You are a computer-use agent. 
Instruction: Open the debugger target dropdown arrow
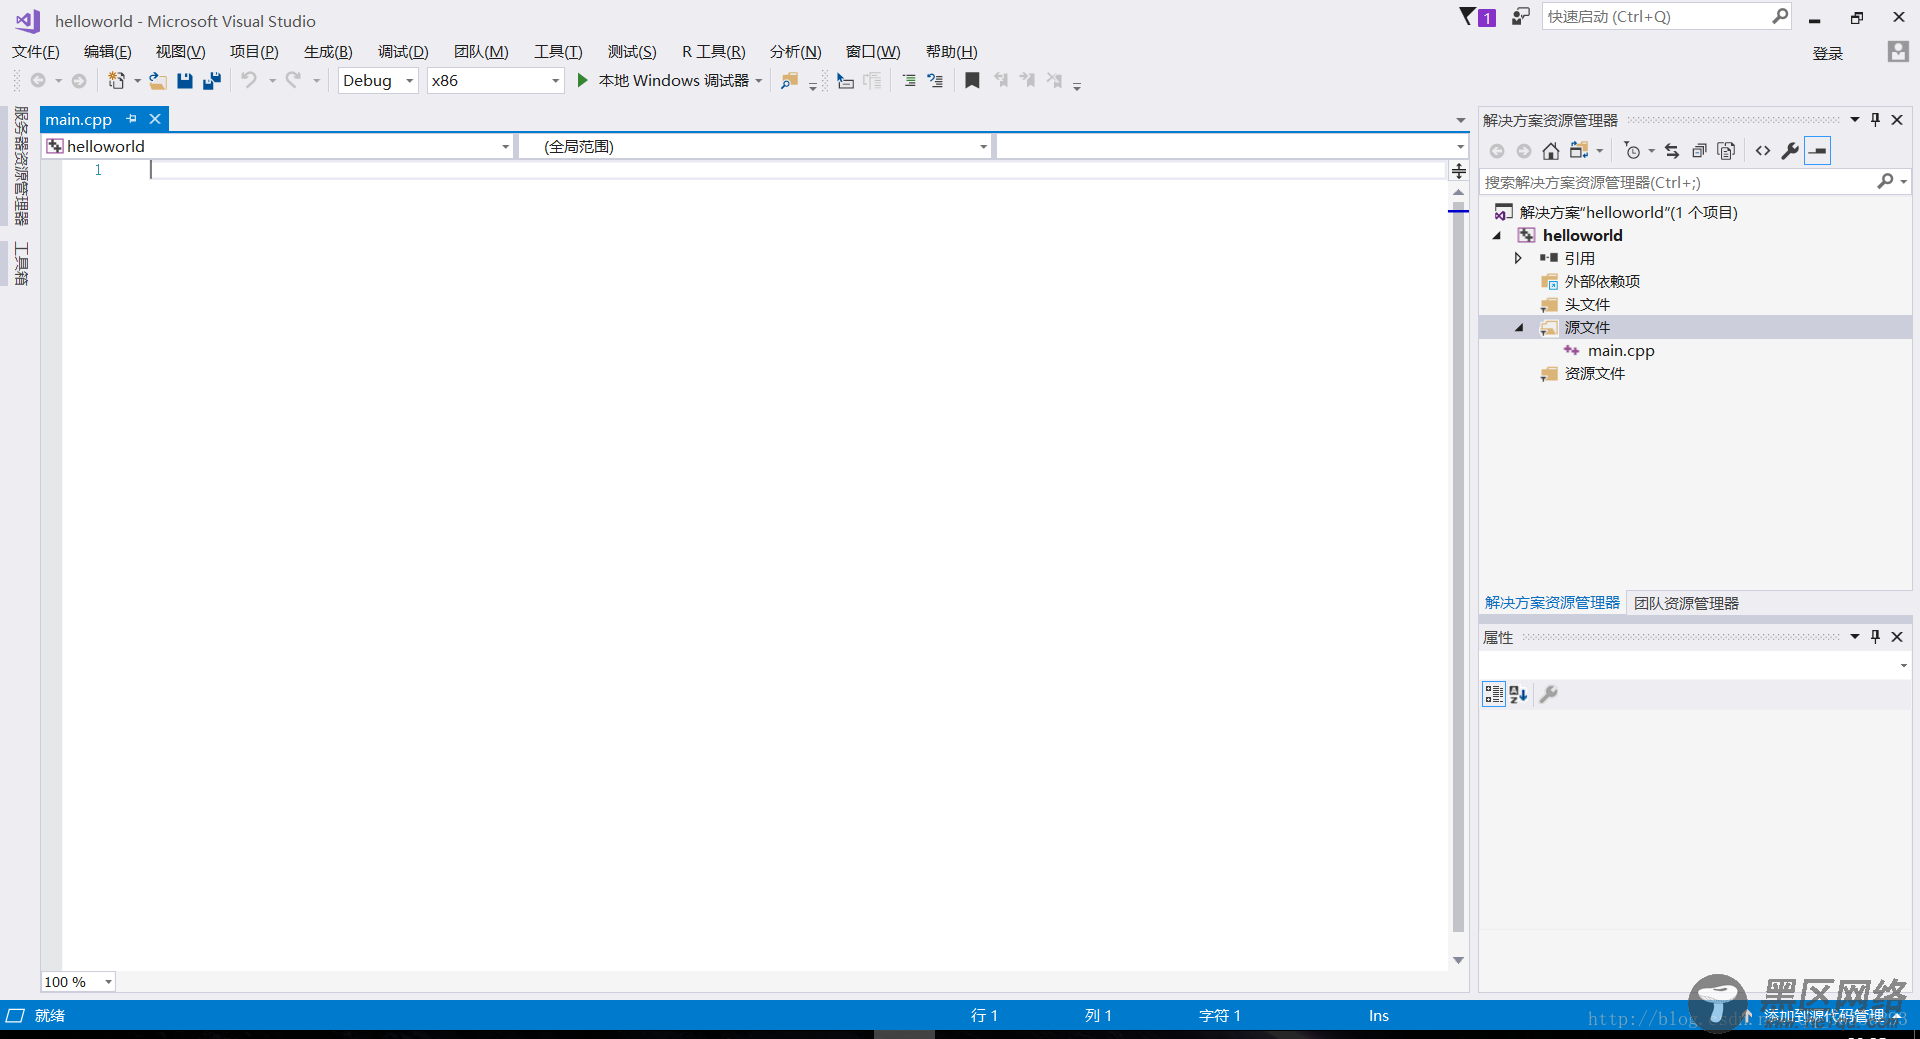point(759,81)
